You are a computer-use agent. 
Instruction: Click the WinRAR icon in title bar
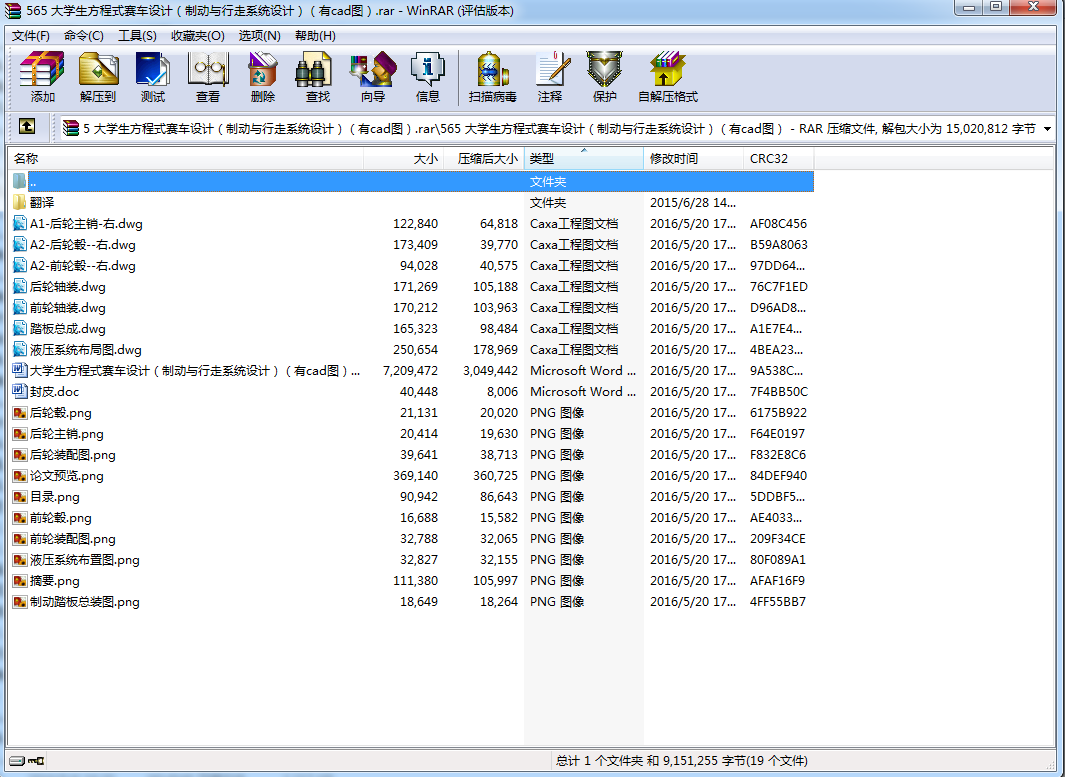(12, 11)
